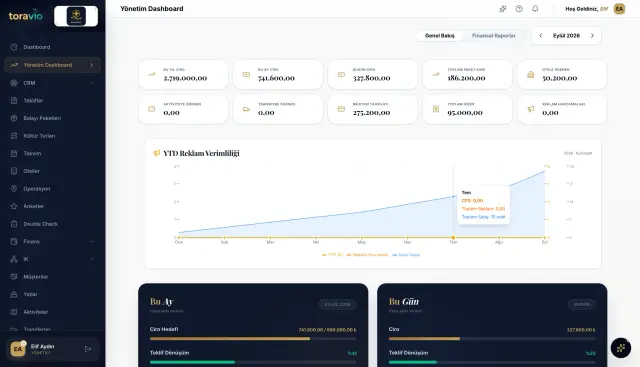This screenshot has width=640, height=367.
Task: Expand the İK submenu chevron
Action: 91,259
